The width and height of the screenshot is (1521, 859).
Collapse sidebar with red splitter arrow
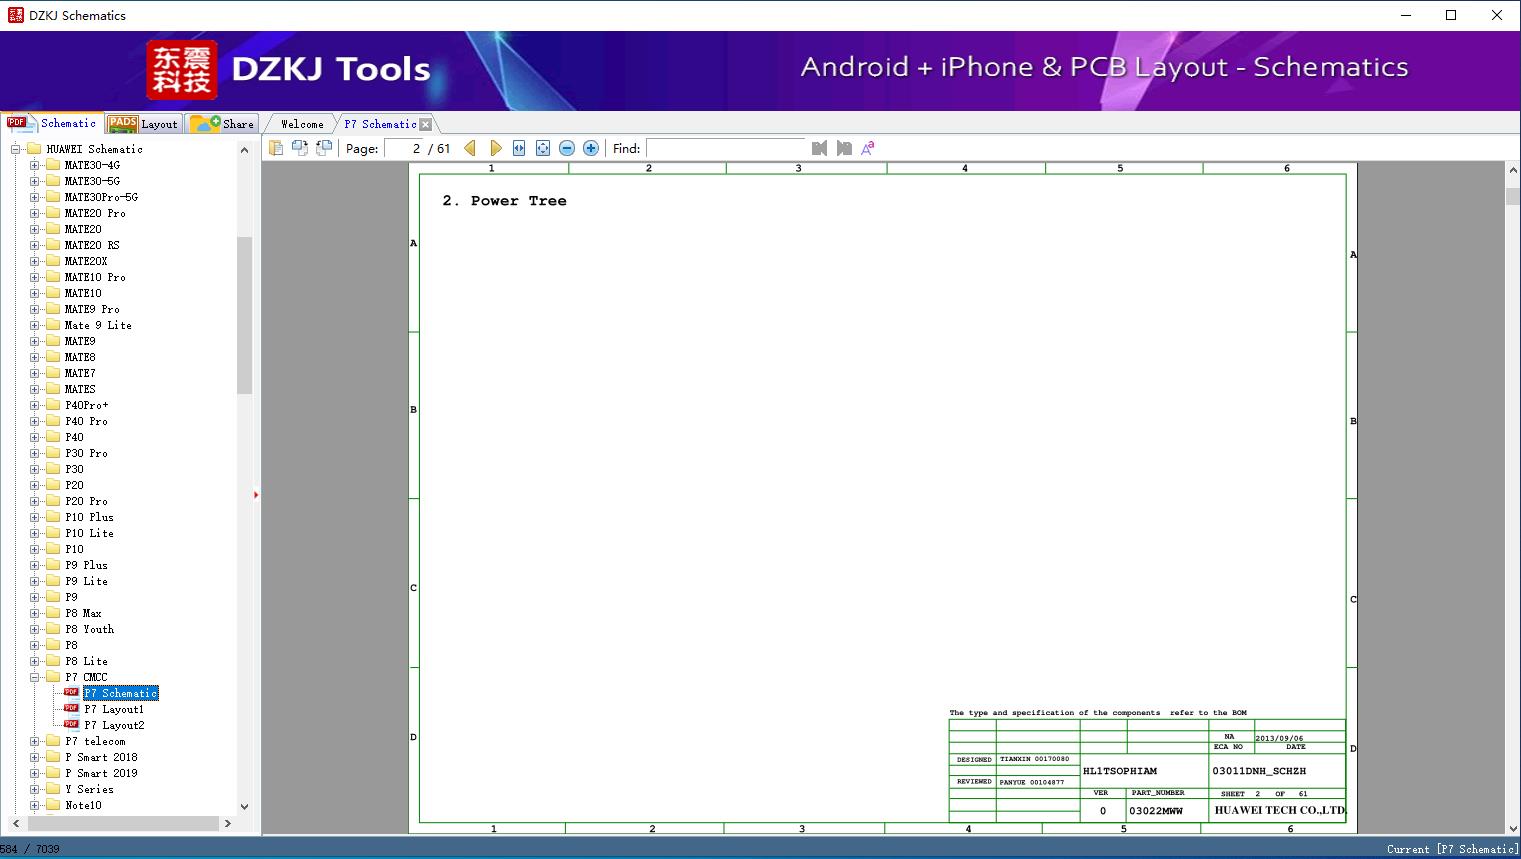256,495
